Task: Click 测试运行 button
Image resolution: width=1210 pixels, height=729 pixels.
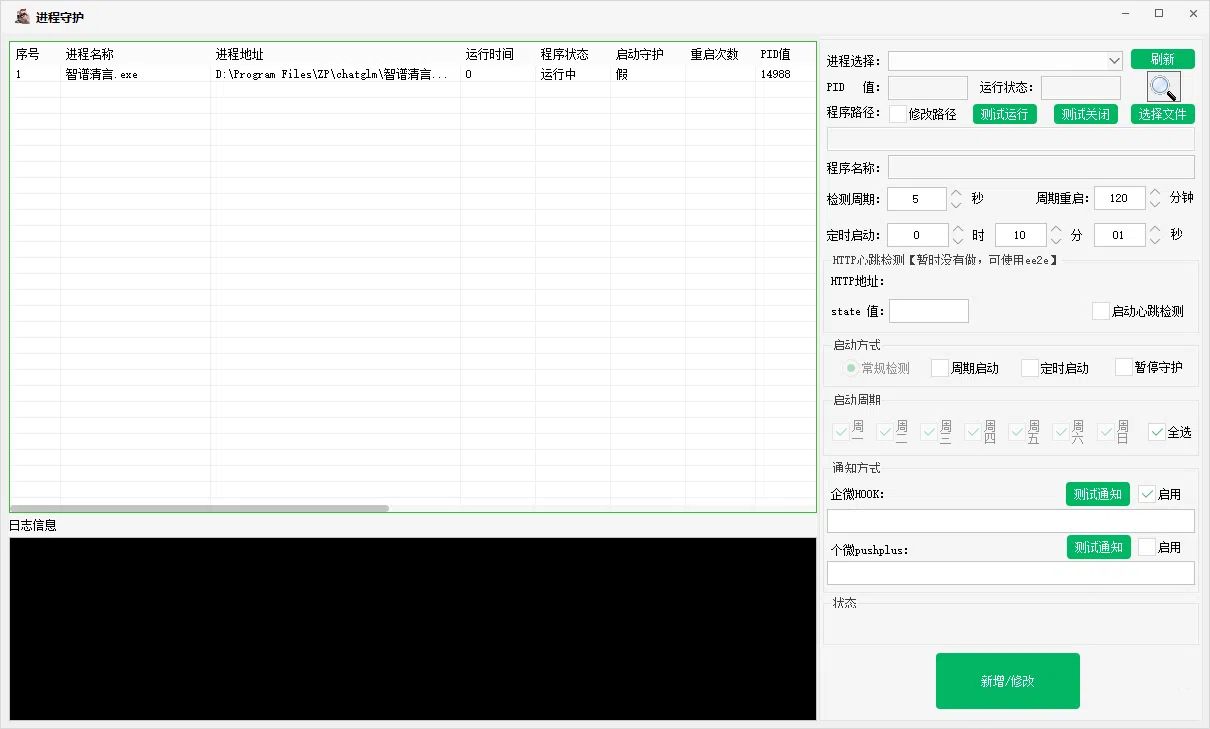Action: (x=1004, y=114)
